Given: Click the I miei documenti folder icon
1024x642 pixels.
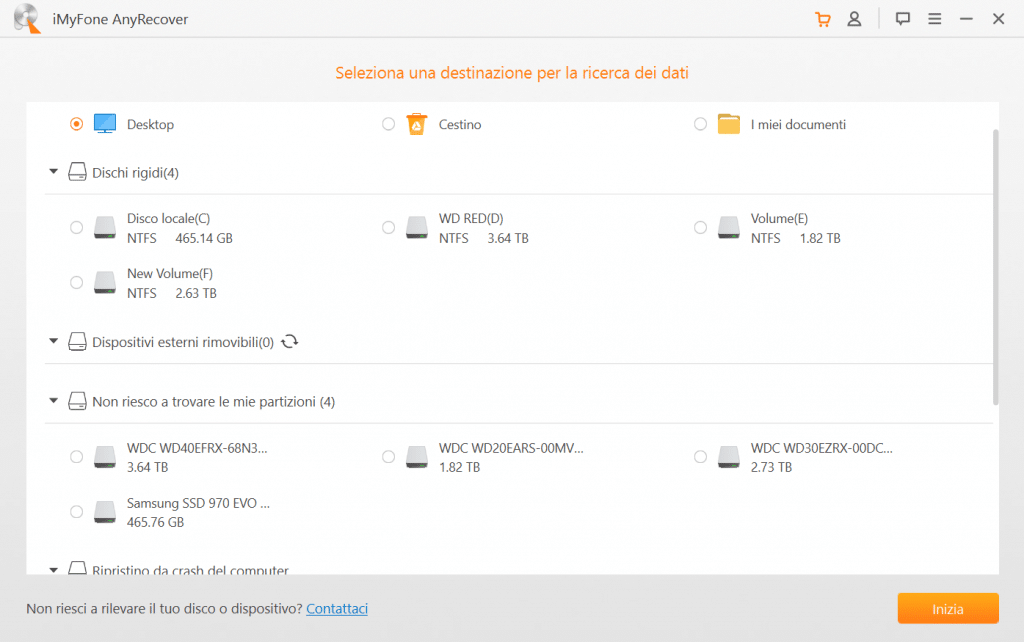Looking at the screenshot, I should click(729, 123).
